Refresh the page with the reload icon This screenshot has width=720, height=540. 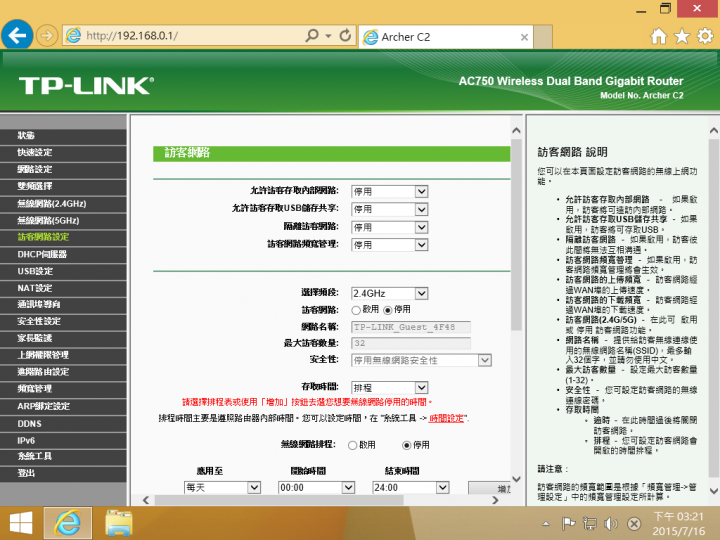(x=345, y=36)
